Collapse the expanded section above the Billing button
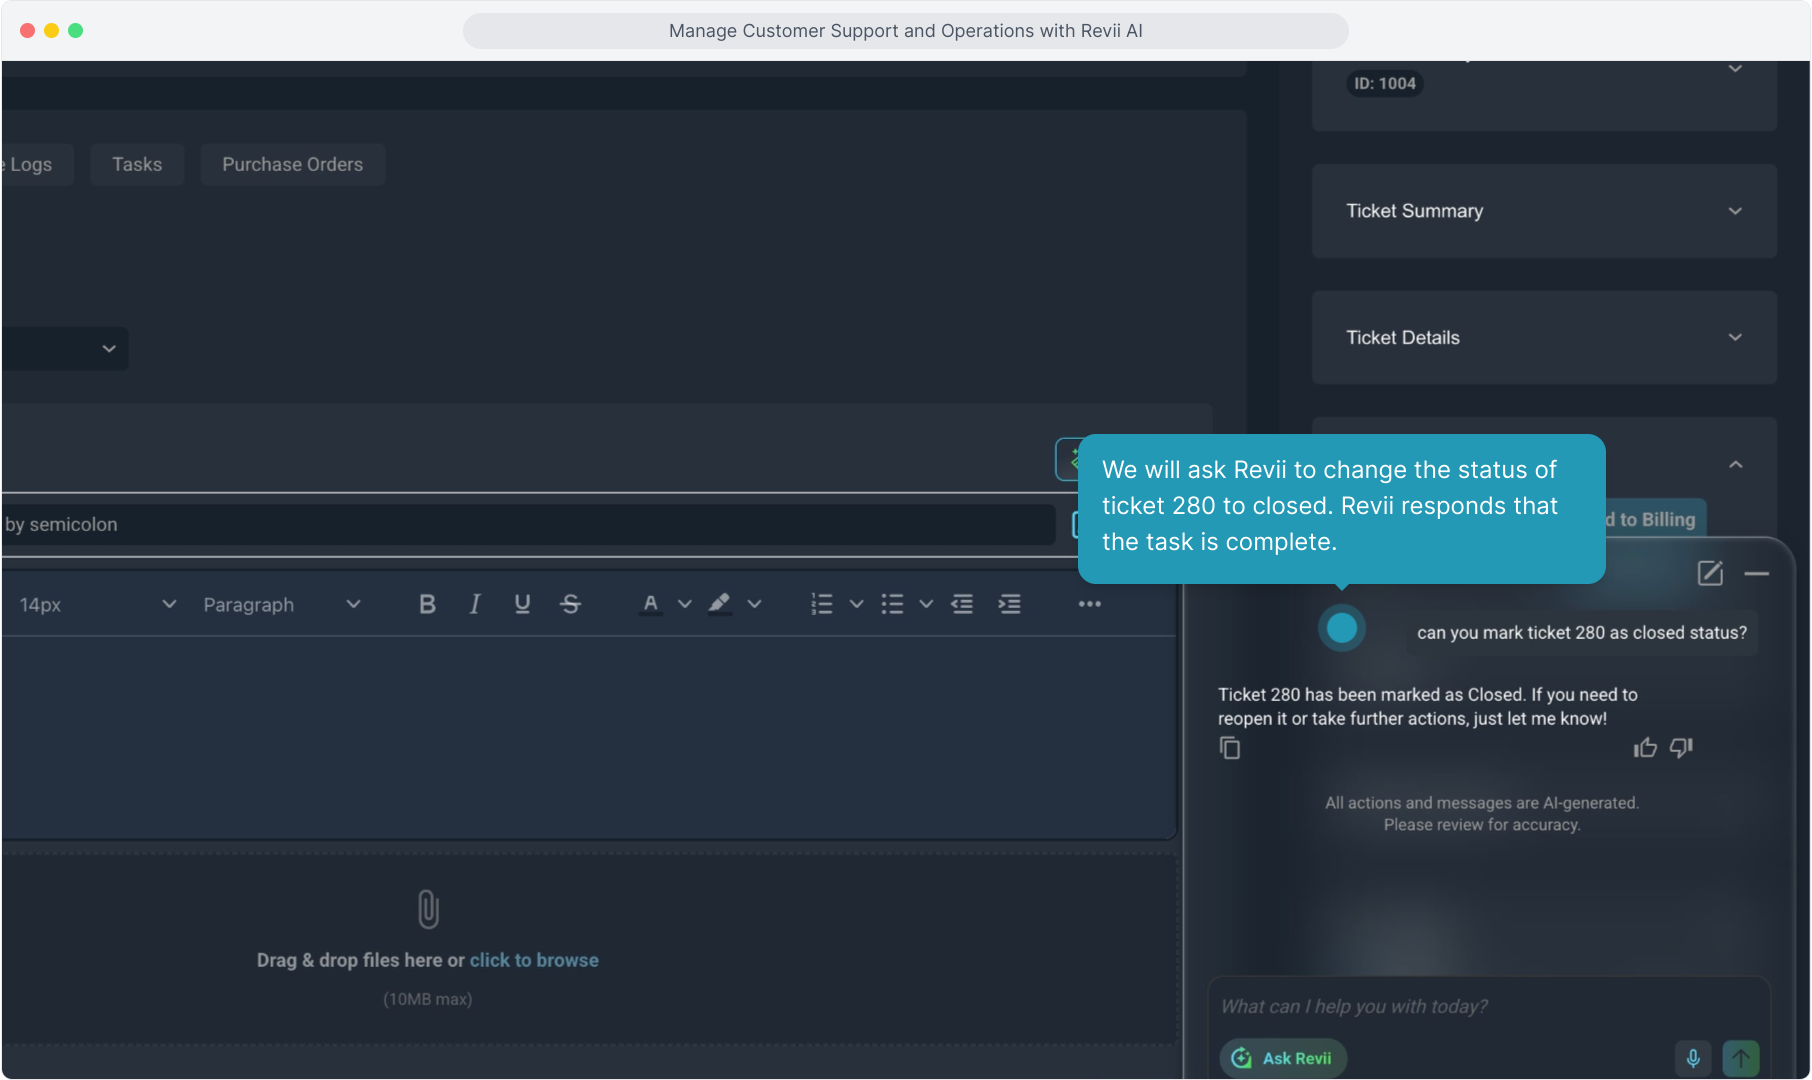The width and height of the screenshot is (1812, 1080). pyautogui.click(x=1736, y=465)
